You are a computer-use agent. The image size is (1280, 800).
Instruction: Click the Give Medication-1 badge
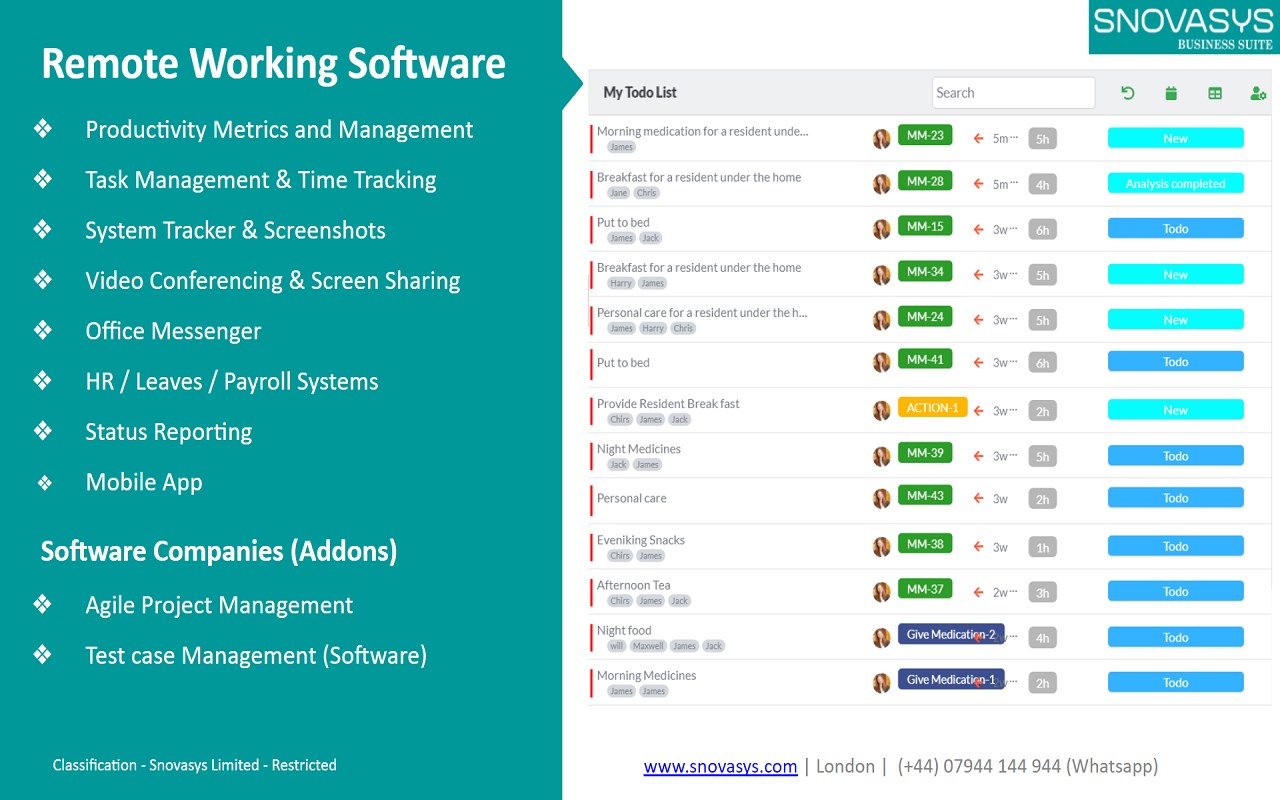click(951, 680)
